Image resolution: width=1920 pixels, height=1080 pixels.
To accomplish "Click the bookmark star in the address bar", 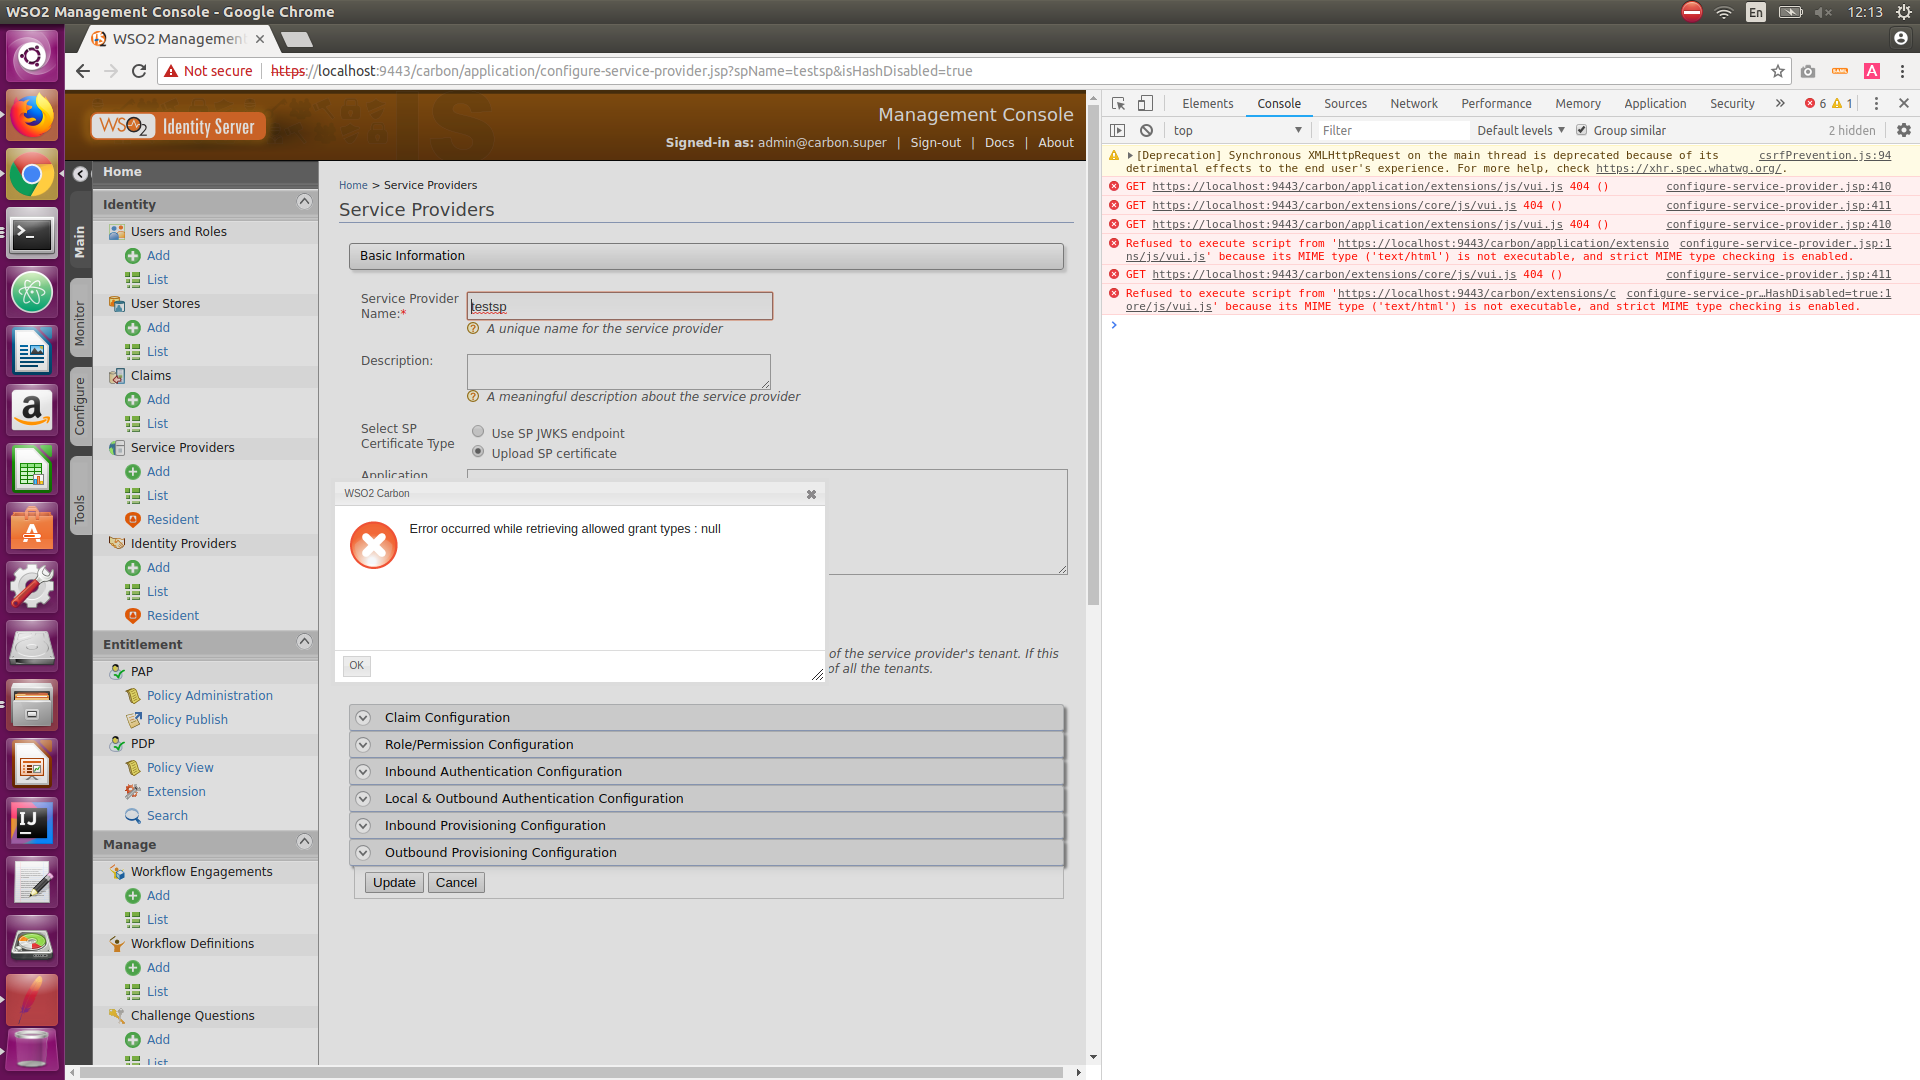I will [1777, 71].
